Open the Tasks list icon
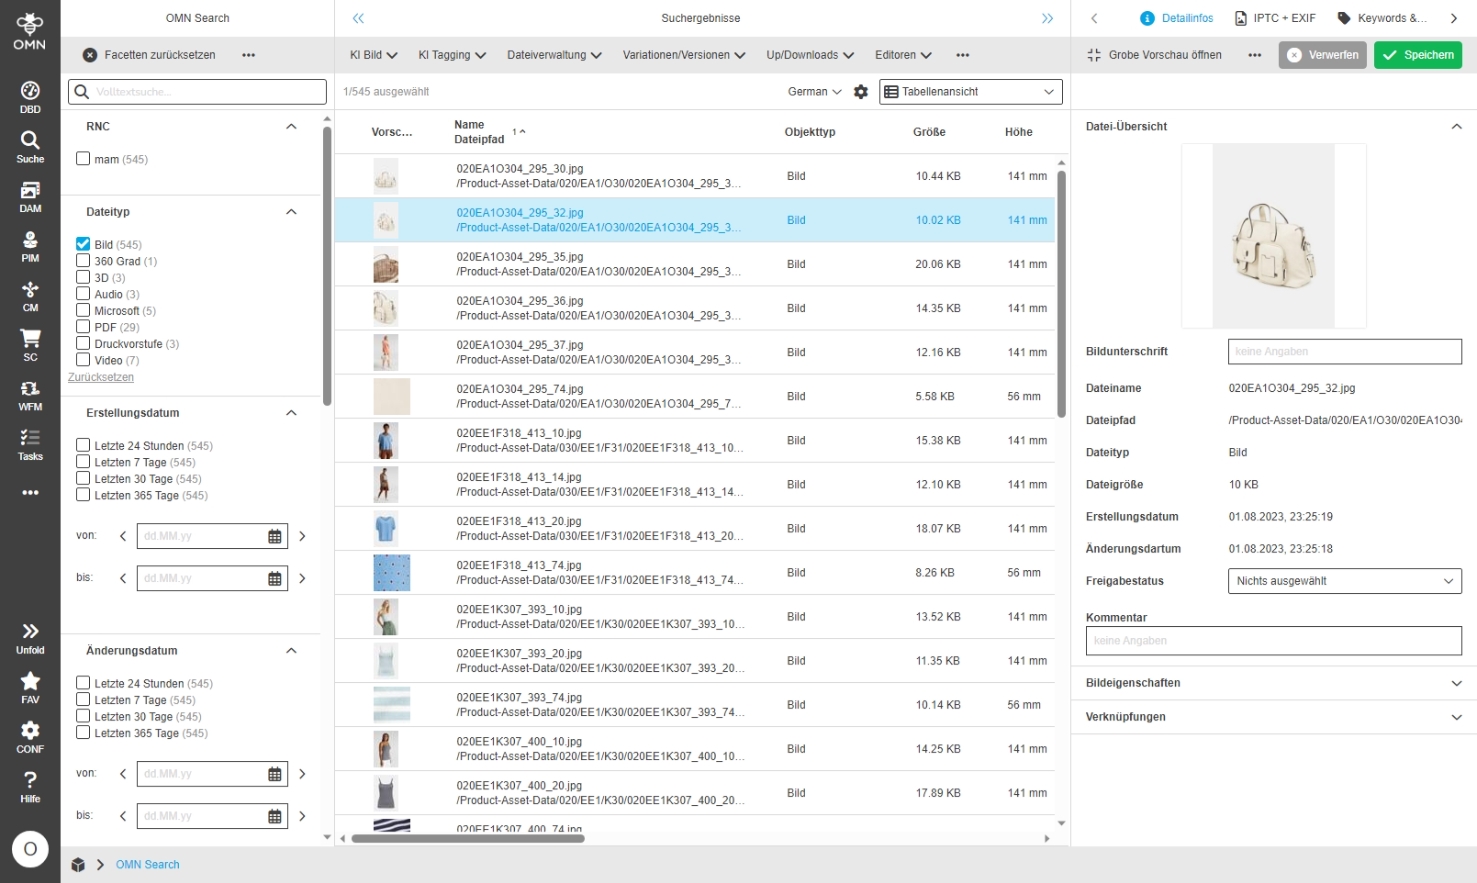 click(30, 444)
